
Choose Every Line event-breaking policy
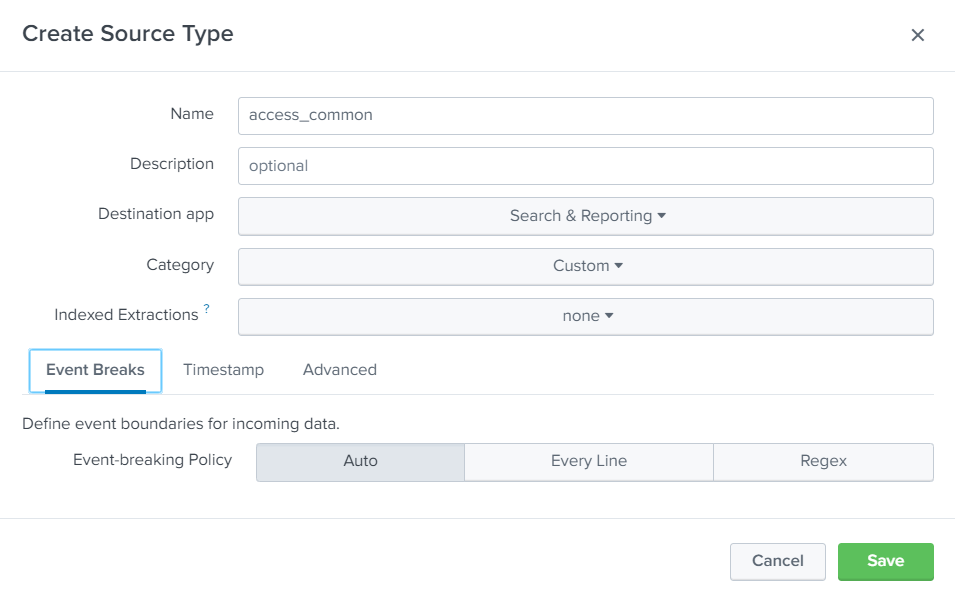pos(588,462)
